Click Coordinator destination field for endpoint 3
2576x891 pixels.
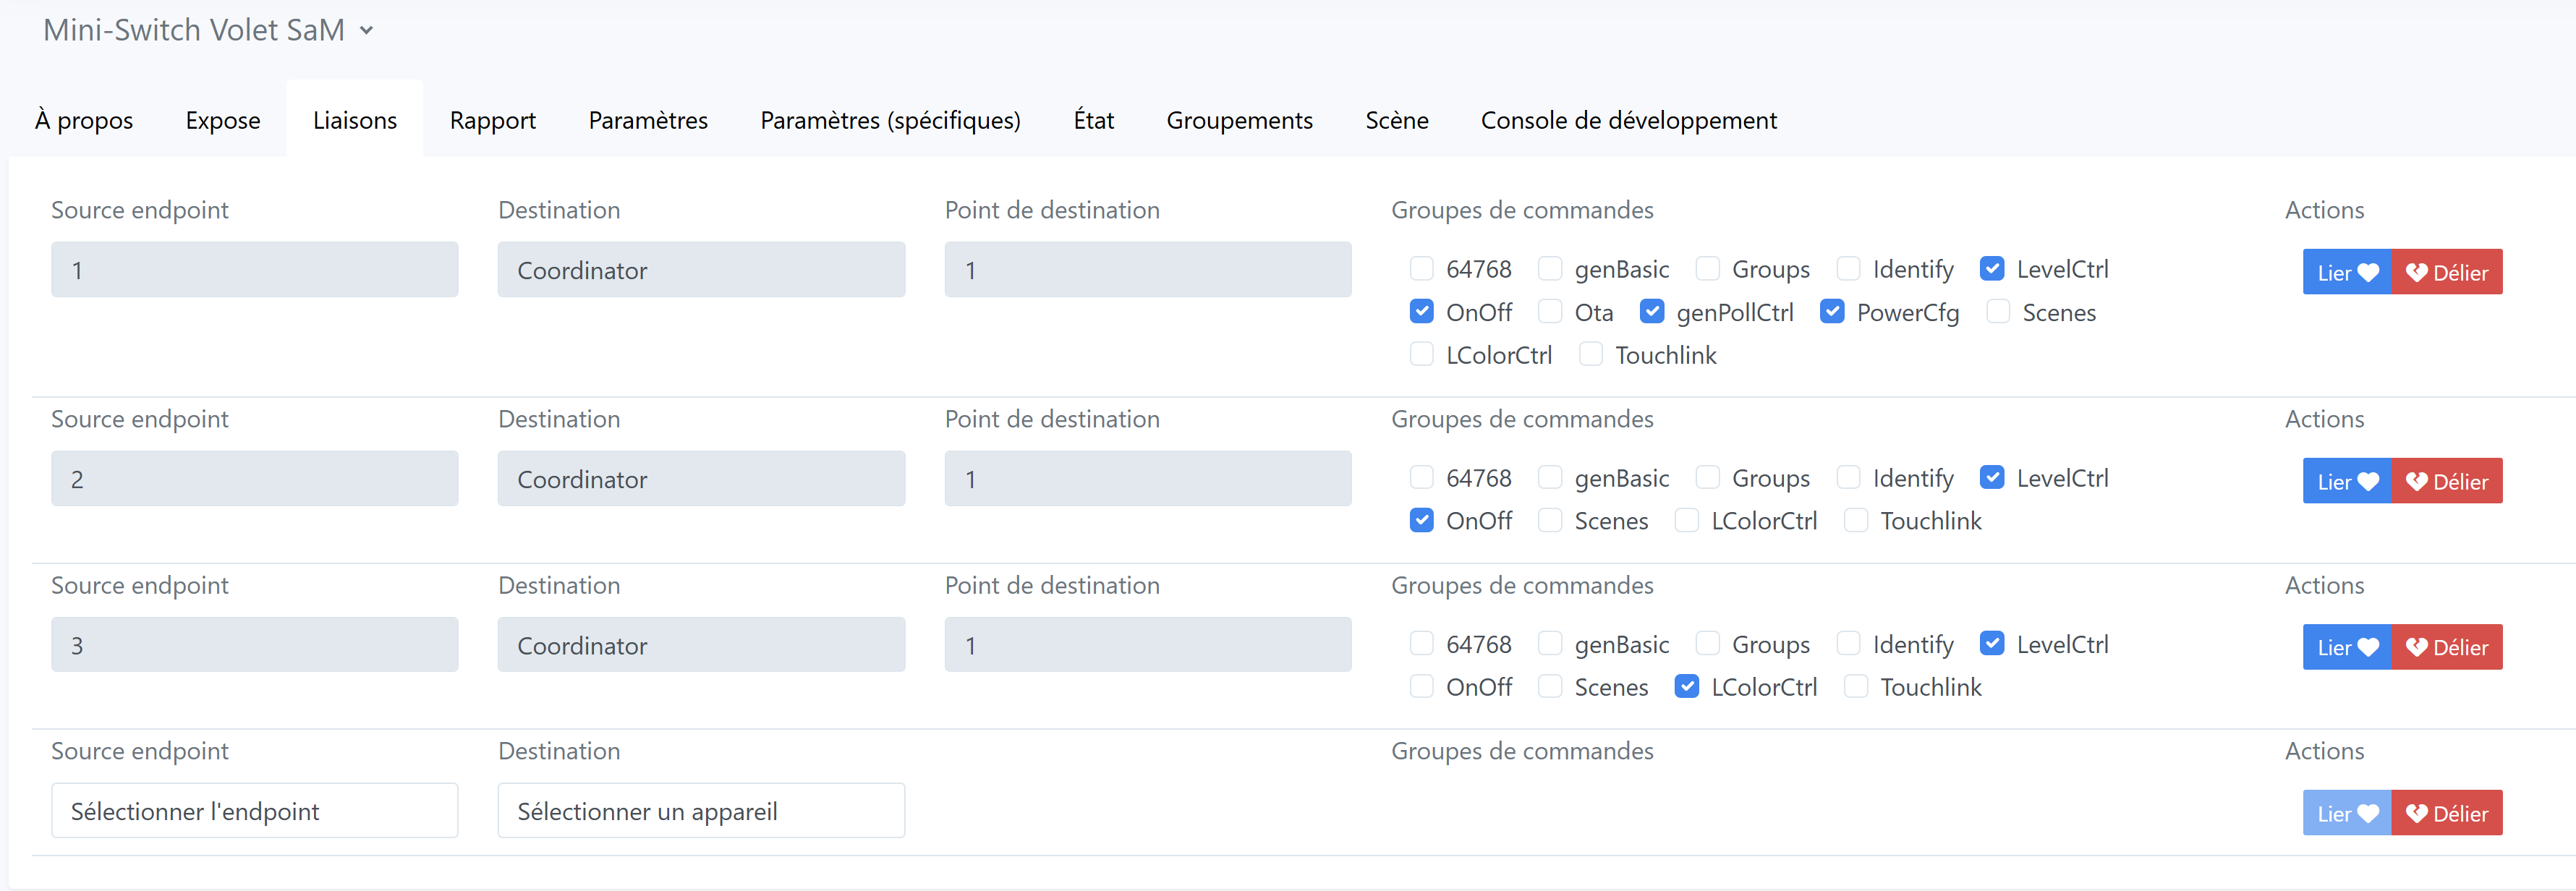pyautogui.click(x=701, y=644)
